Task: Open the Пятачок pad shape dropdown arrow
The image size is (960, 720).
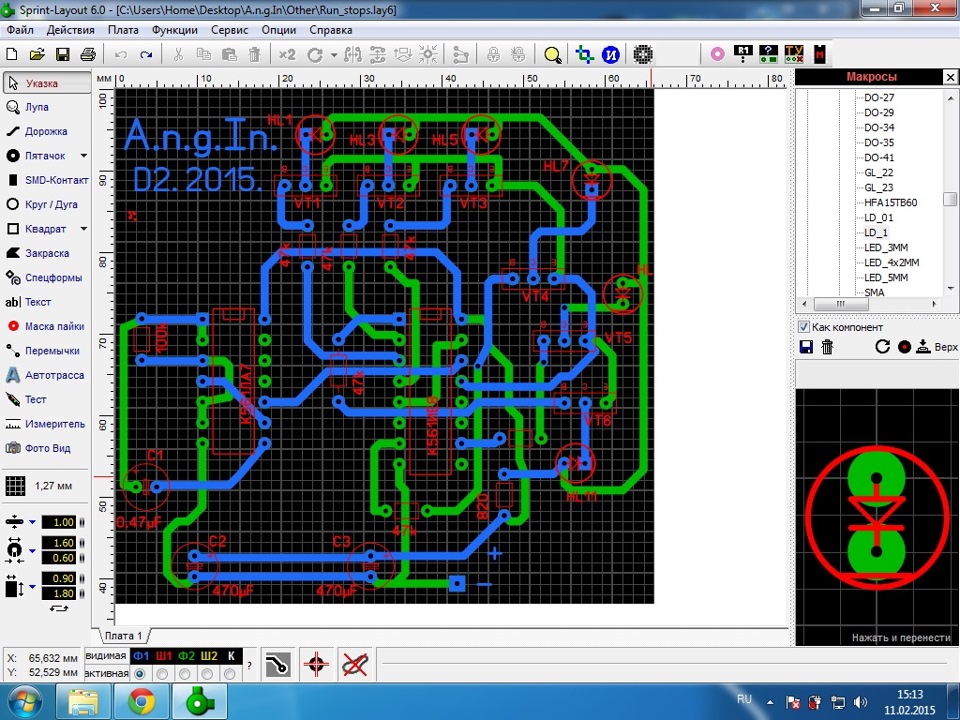Action: point(84,156)
